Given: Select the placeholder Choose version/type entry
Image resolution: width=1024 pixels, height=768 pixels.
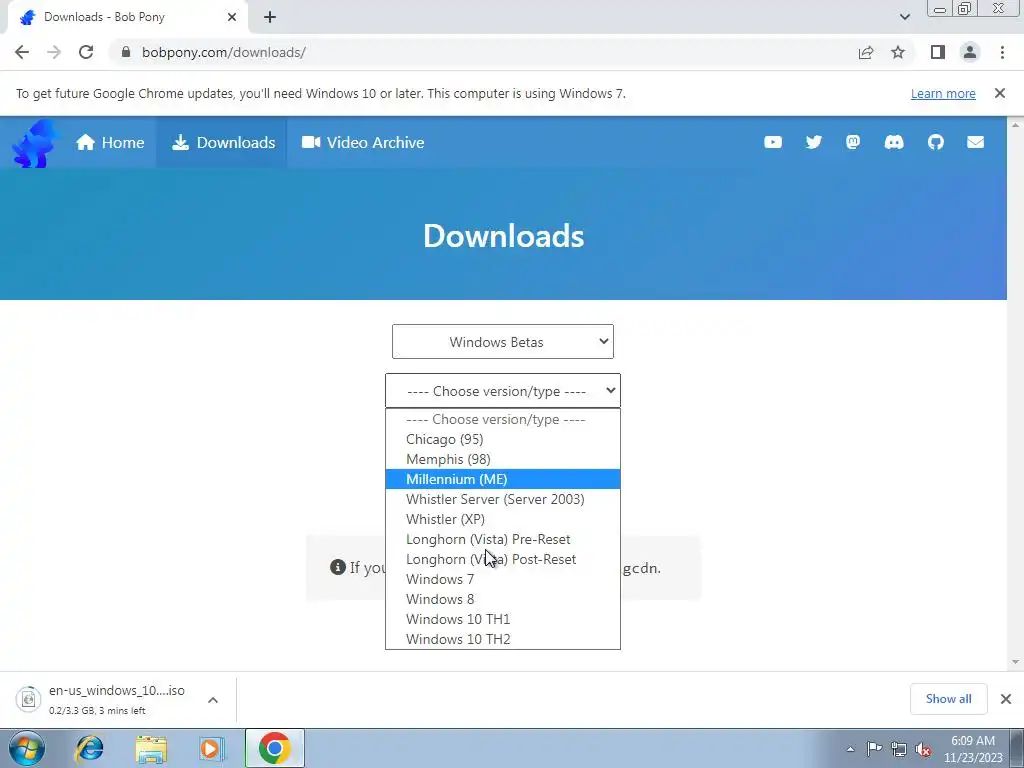Looking at the screenshot, I should [x=502, y=419].
